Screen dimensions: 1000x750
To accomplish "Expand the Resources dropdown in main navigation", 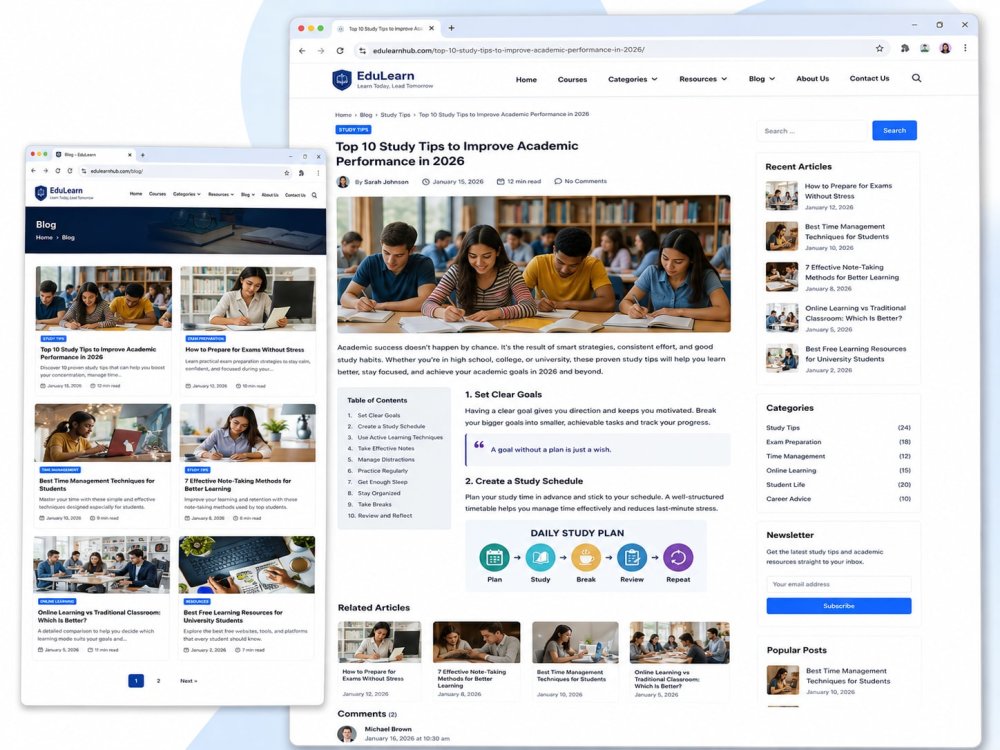I will coord(703,79).
